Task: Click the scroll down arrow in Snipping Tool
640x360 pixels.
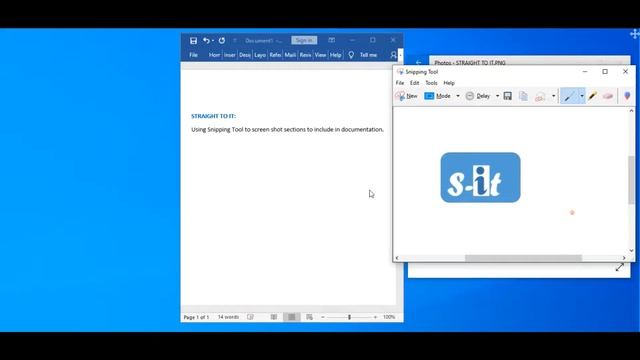Action: pos(631,251)
